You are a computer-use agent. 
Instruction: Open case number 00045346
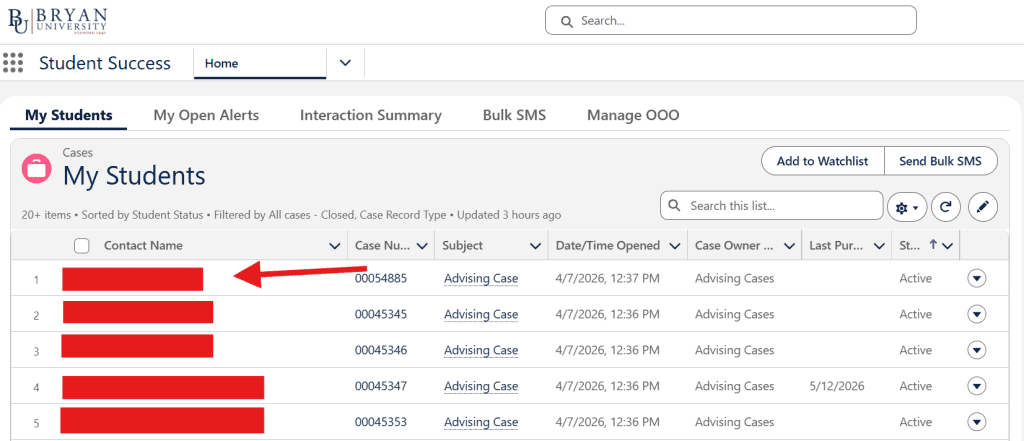click(381, 350)
